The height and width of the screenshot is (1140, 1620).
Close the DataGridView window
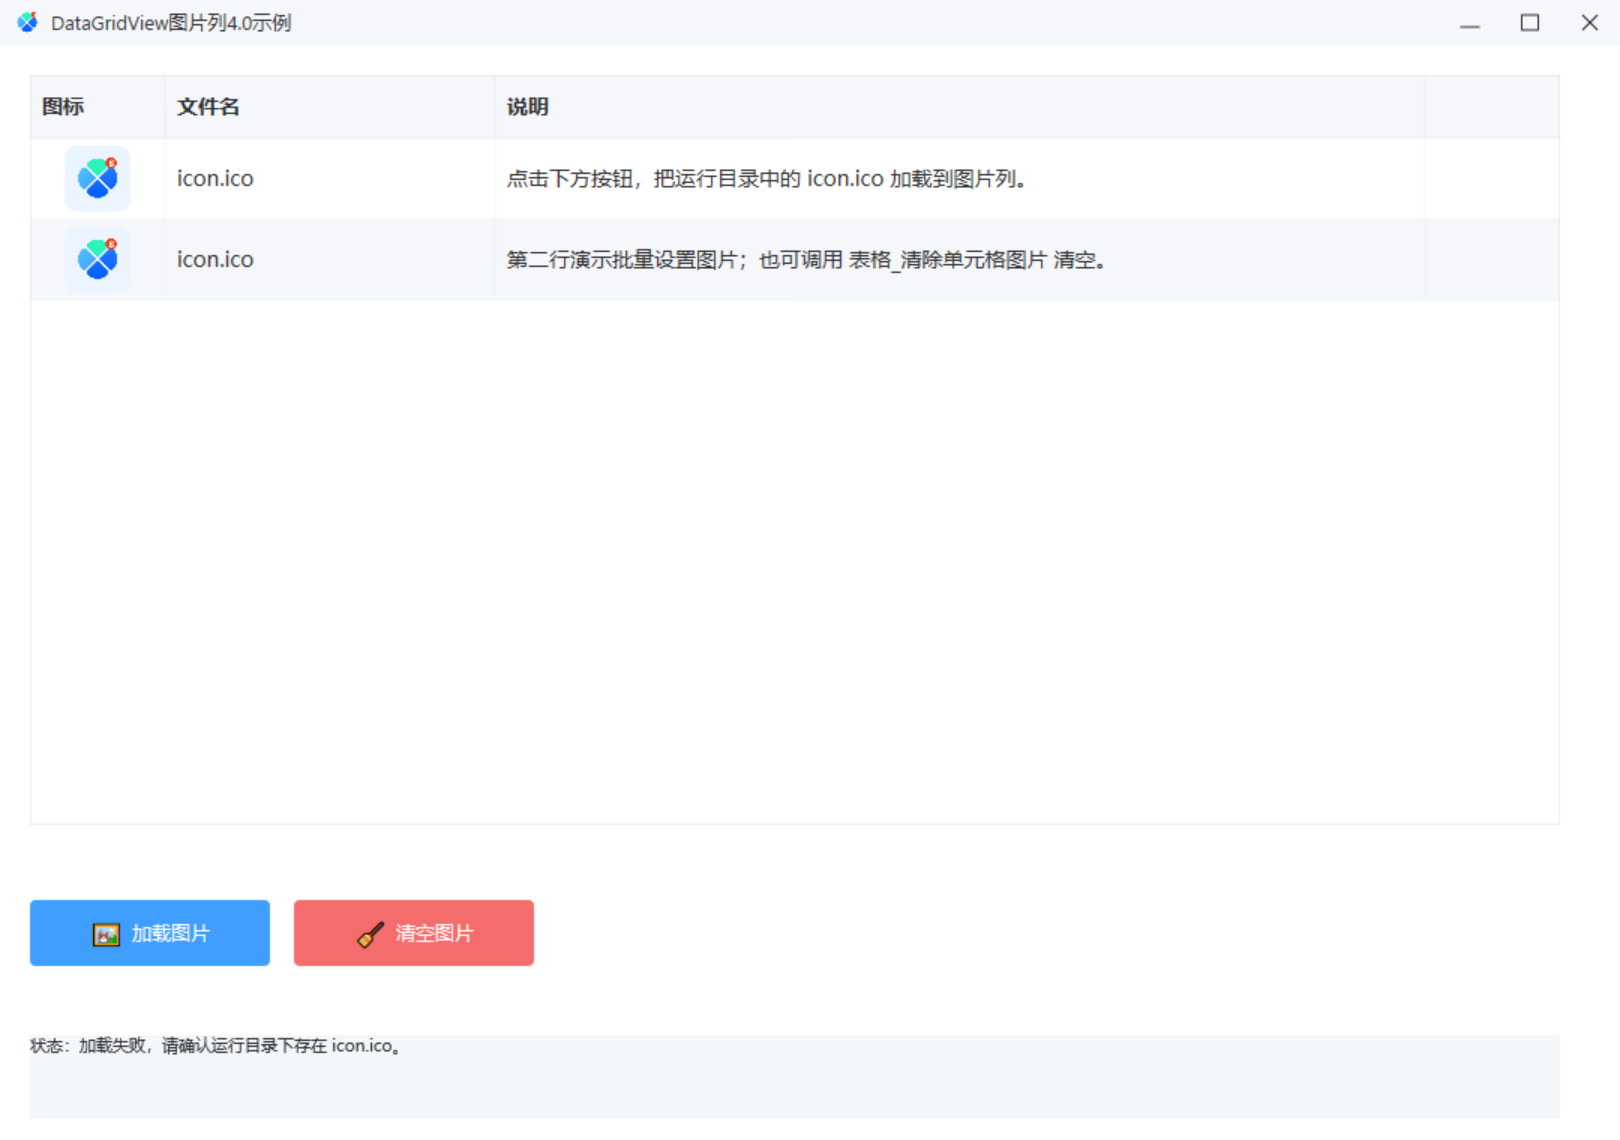point(1589,23)
